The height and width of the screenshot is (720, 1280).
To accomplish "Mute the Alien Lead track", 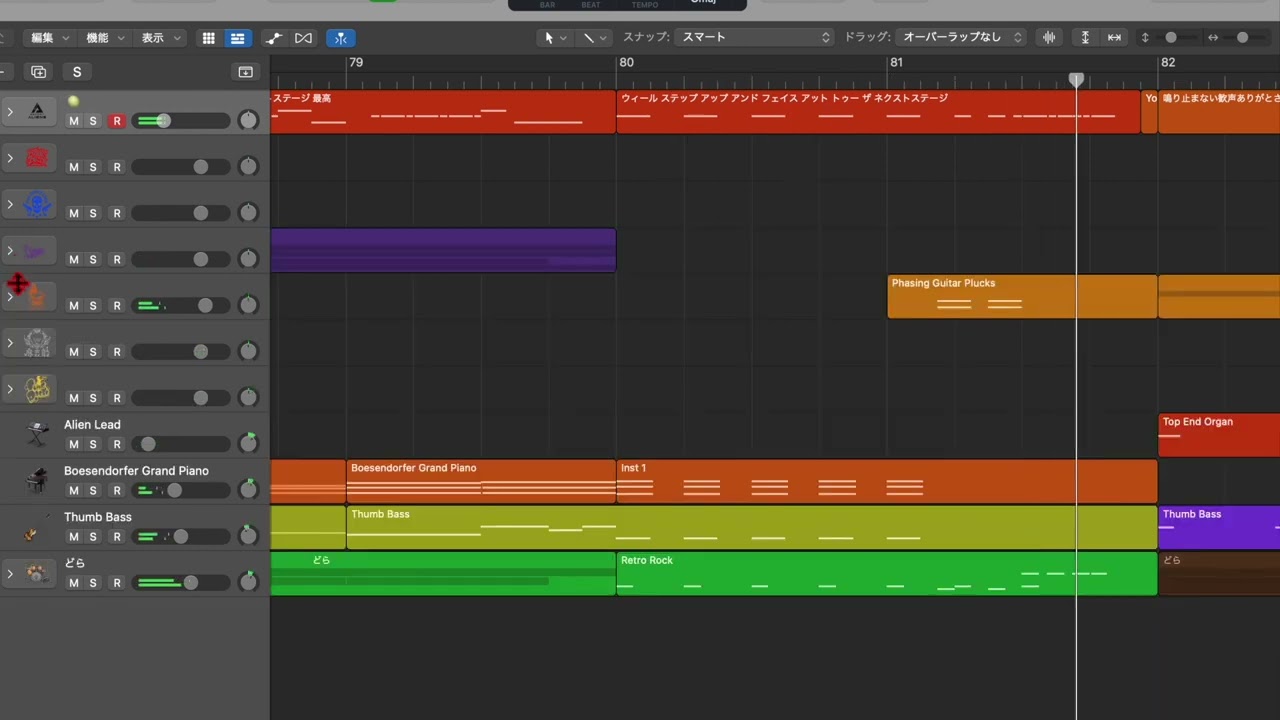I will [x=73, y=444].
